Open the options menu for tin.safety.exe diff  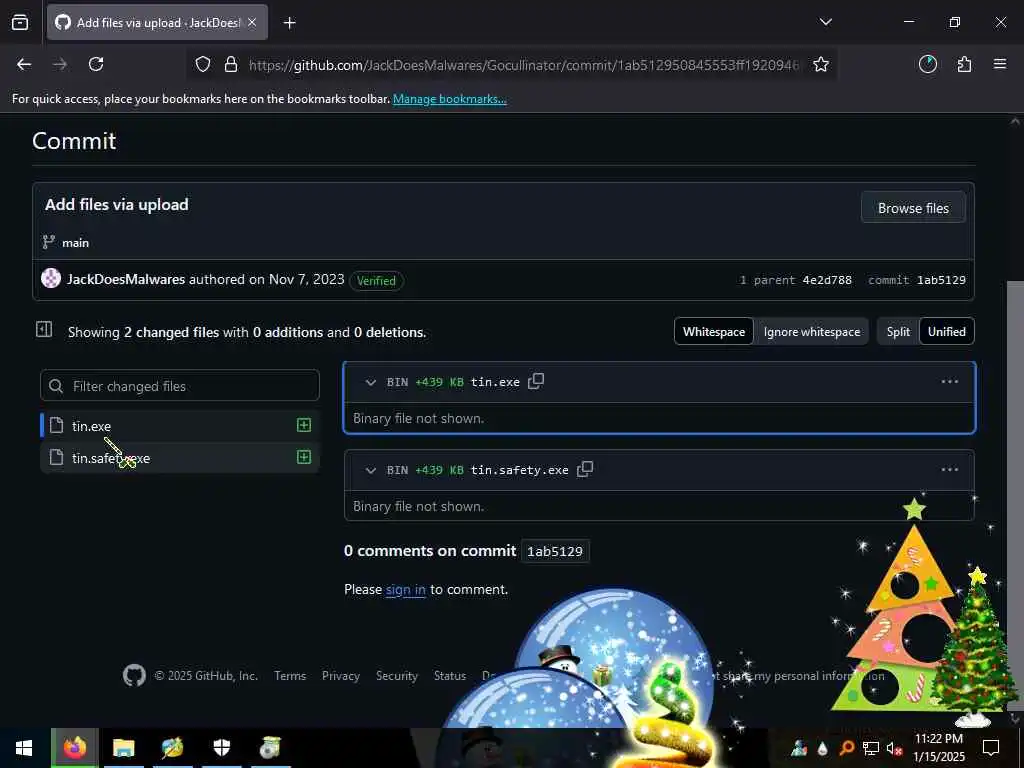click(950, 470)
